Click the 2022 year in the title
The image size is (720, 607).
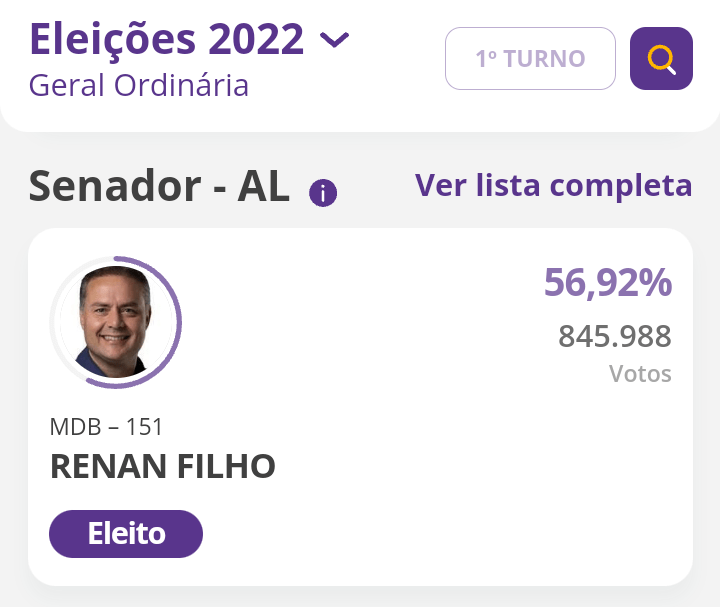[256, 40]
